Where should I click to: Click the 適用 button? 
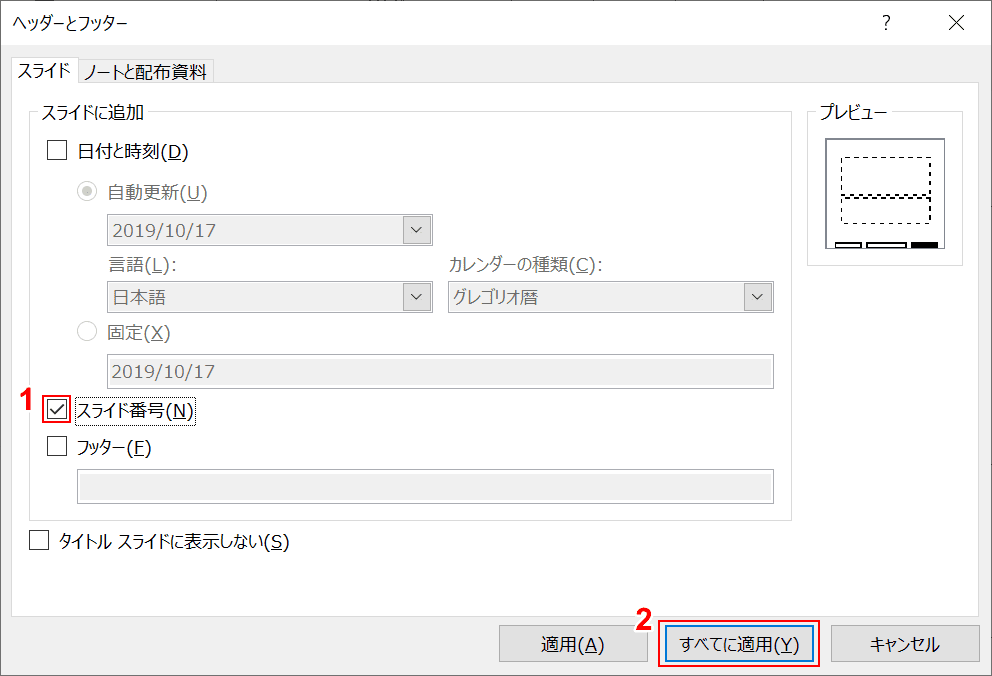coord(573,644)
